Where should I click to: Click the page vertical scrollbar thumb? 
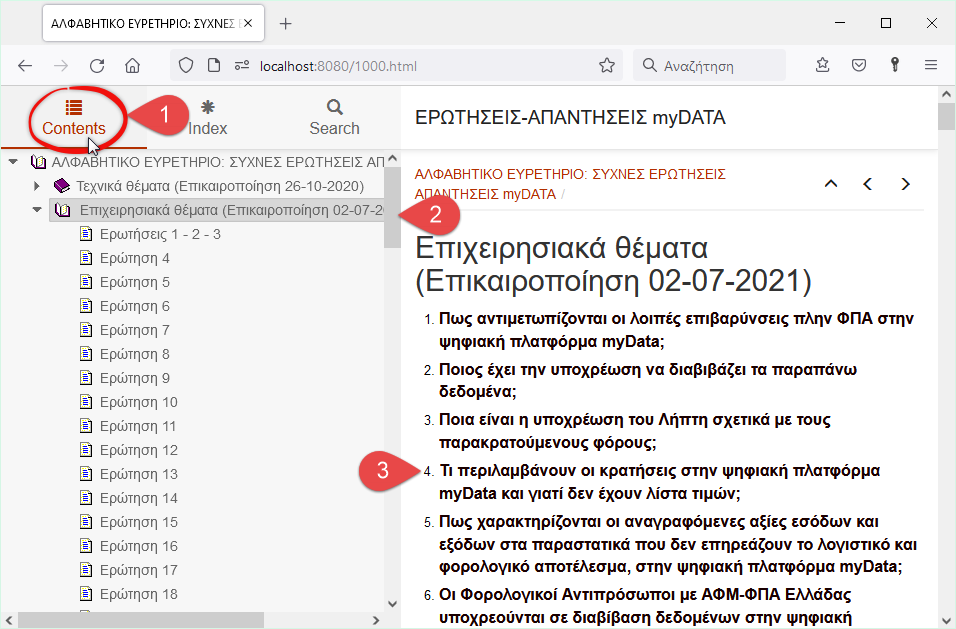click(946, 116)
